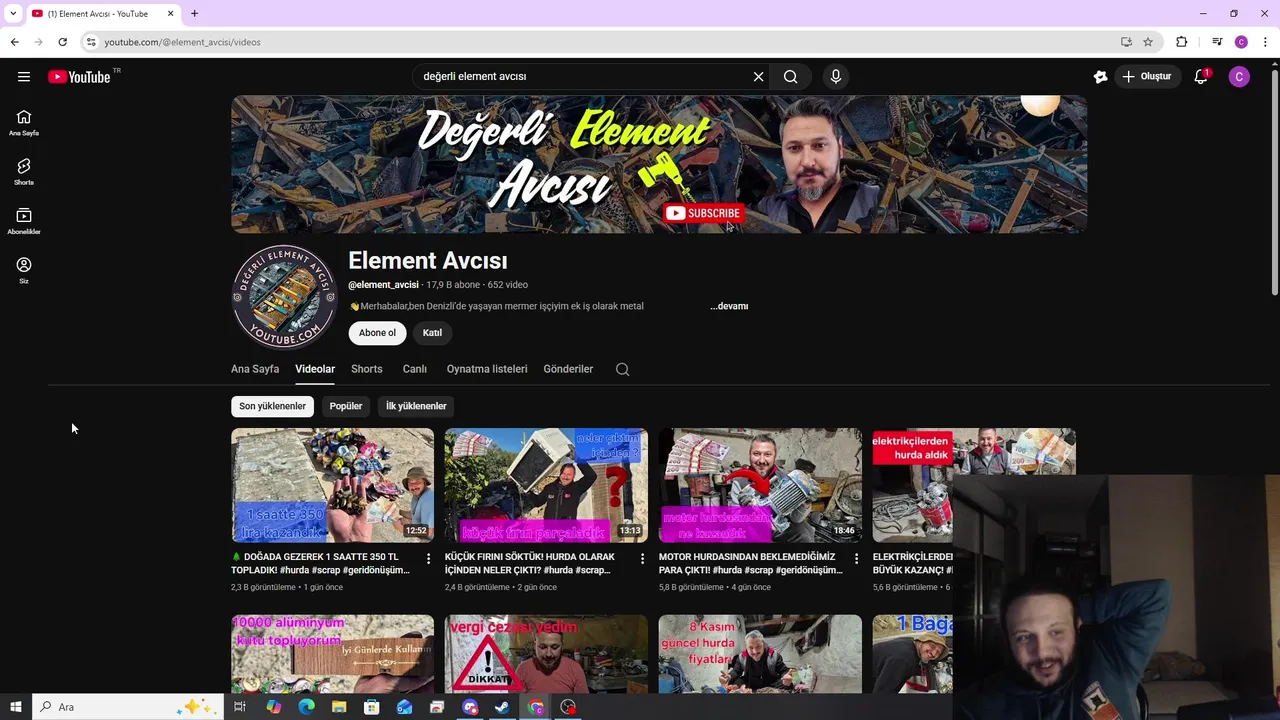Close the Element Avcısı browser tab
Image resolution: width=1280 pixels, height=720 pixels.
click(170, 13)
